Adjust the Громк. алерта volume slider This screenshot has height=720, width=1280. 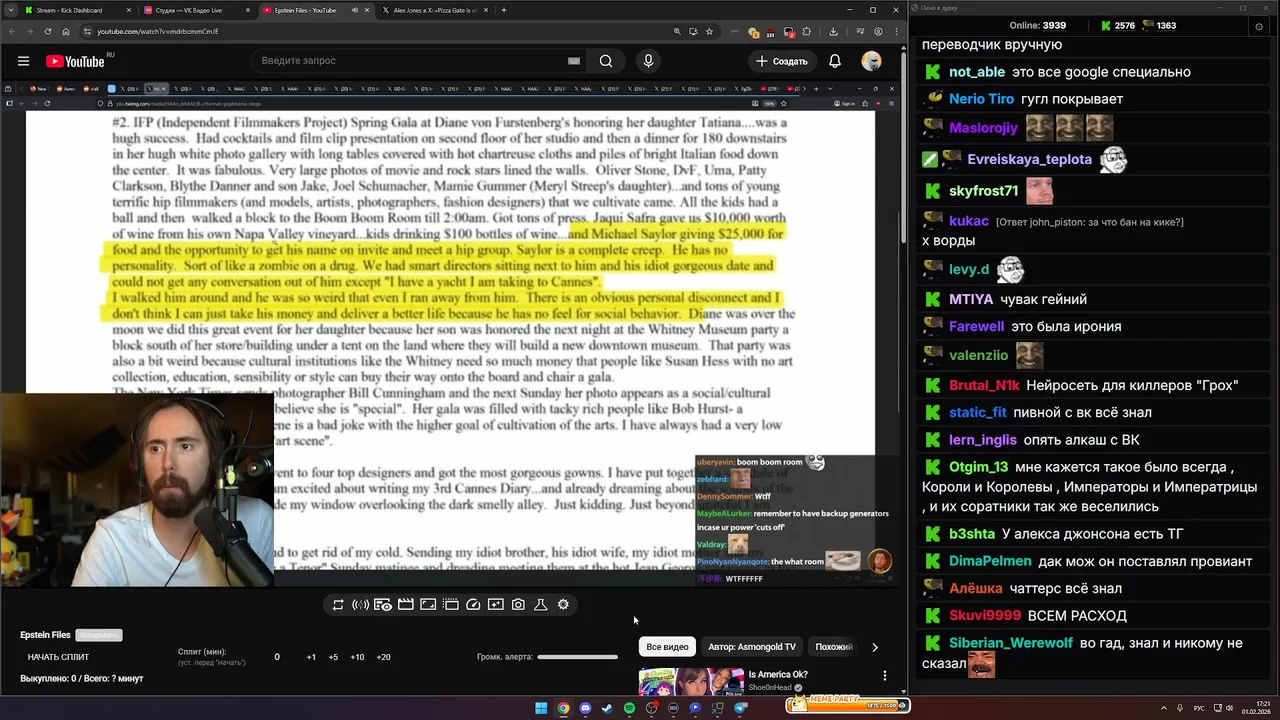(x=577, y=657)
